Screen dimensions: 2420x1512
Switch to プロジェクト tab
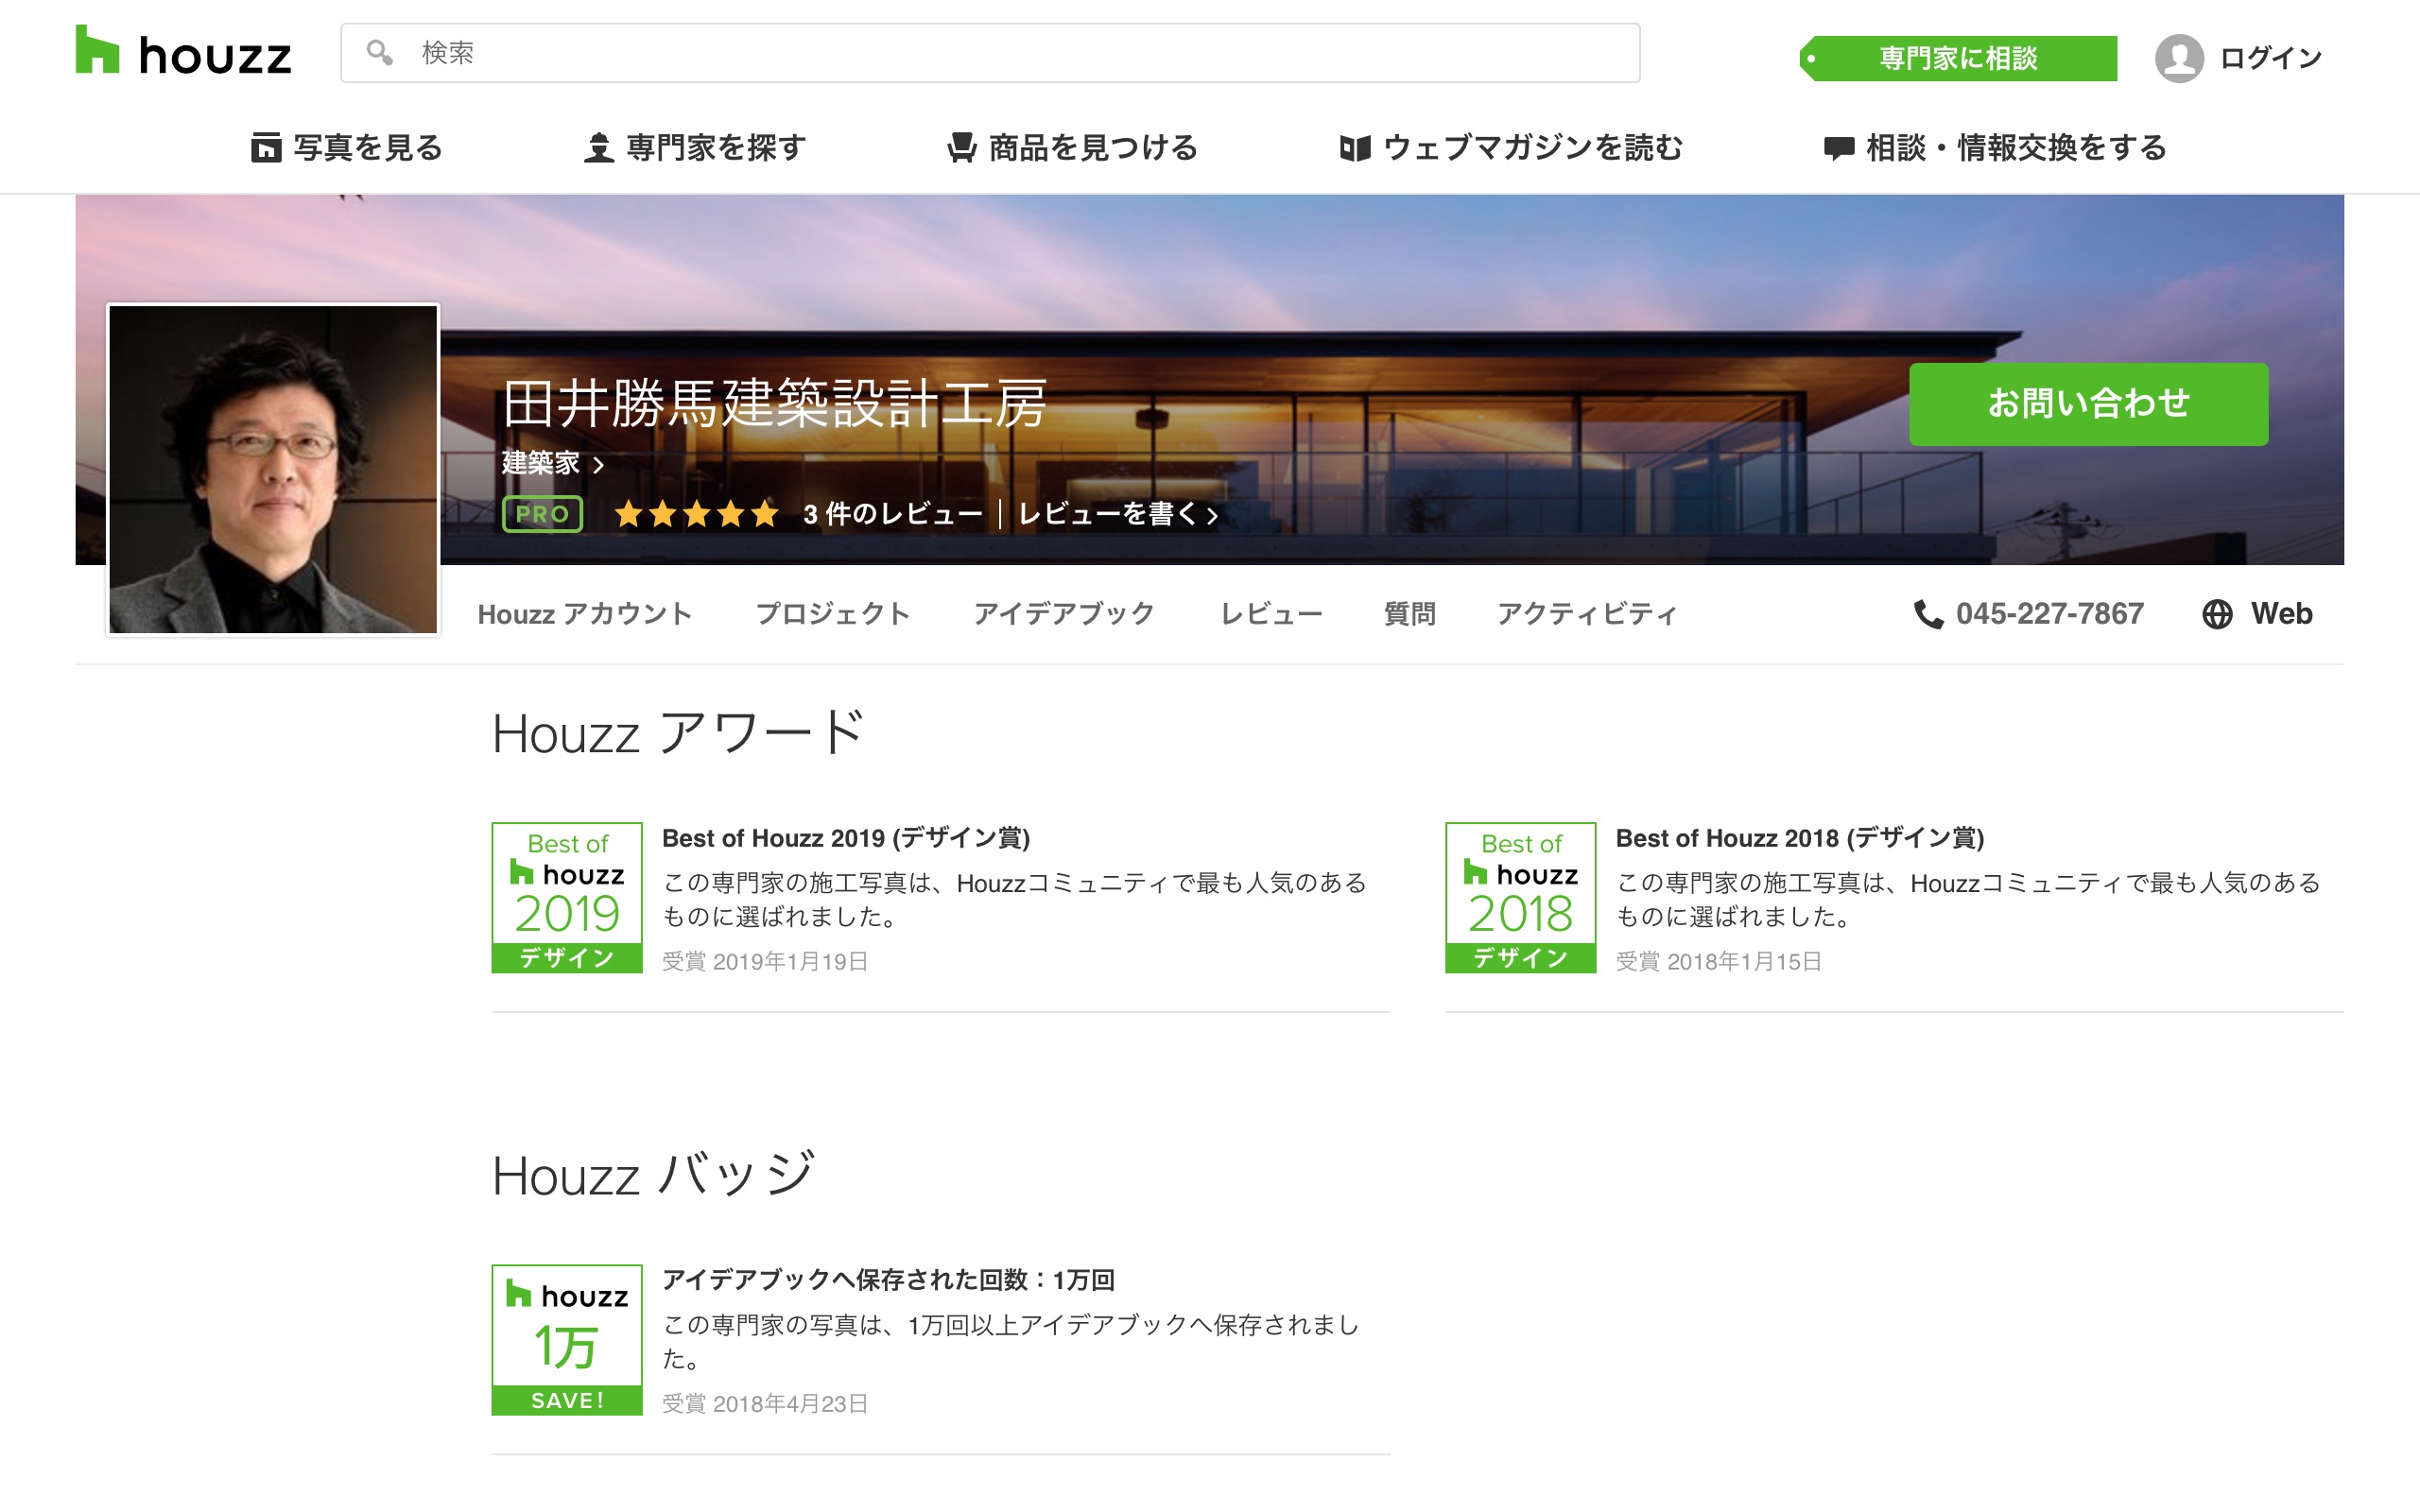tap(833, 614)
